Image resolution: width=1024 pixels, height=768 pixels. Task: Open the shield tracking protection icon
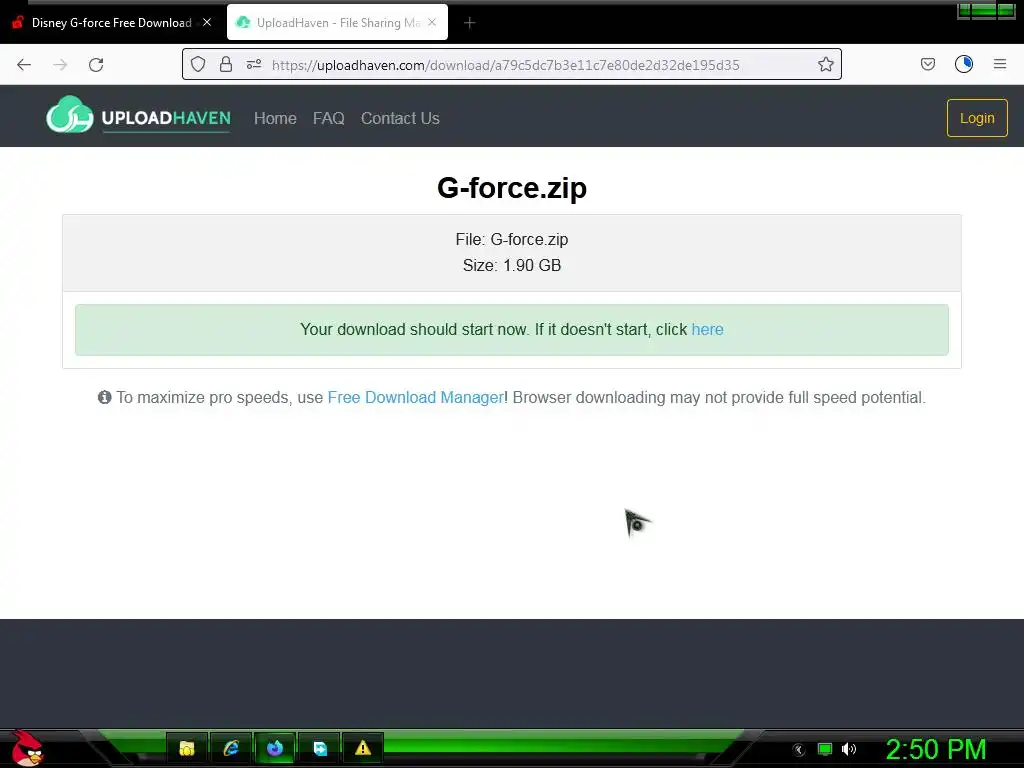tap(198, 64)
